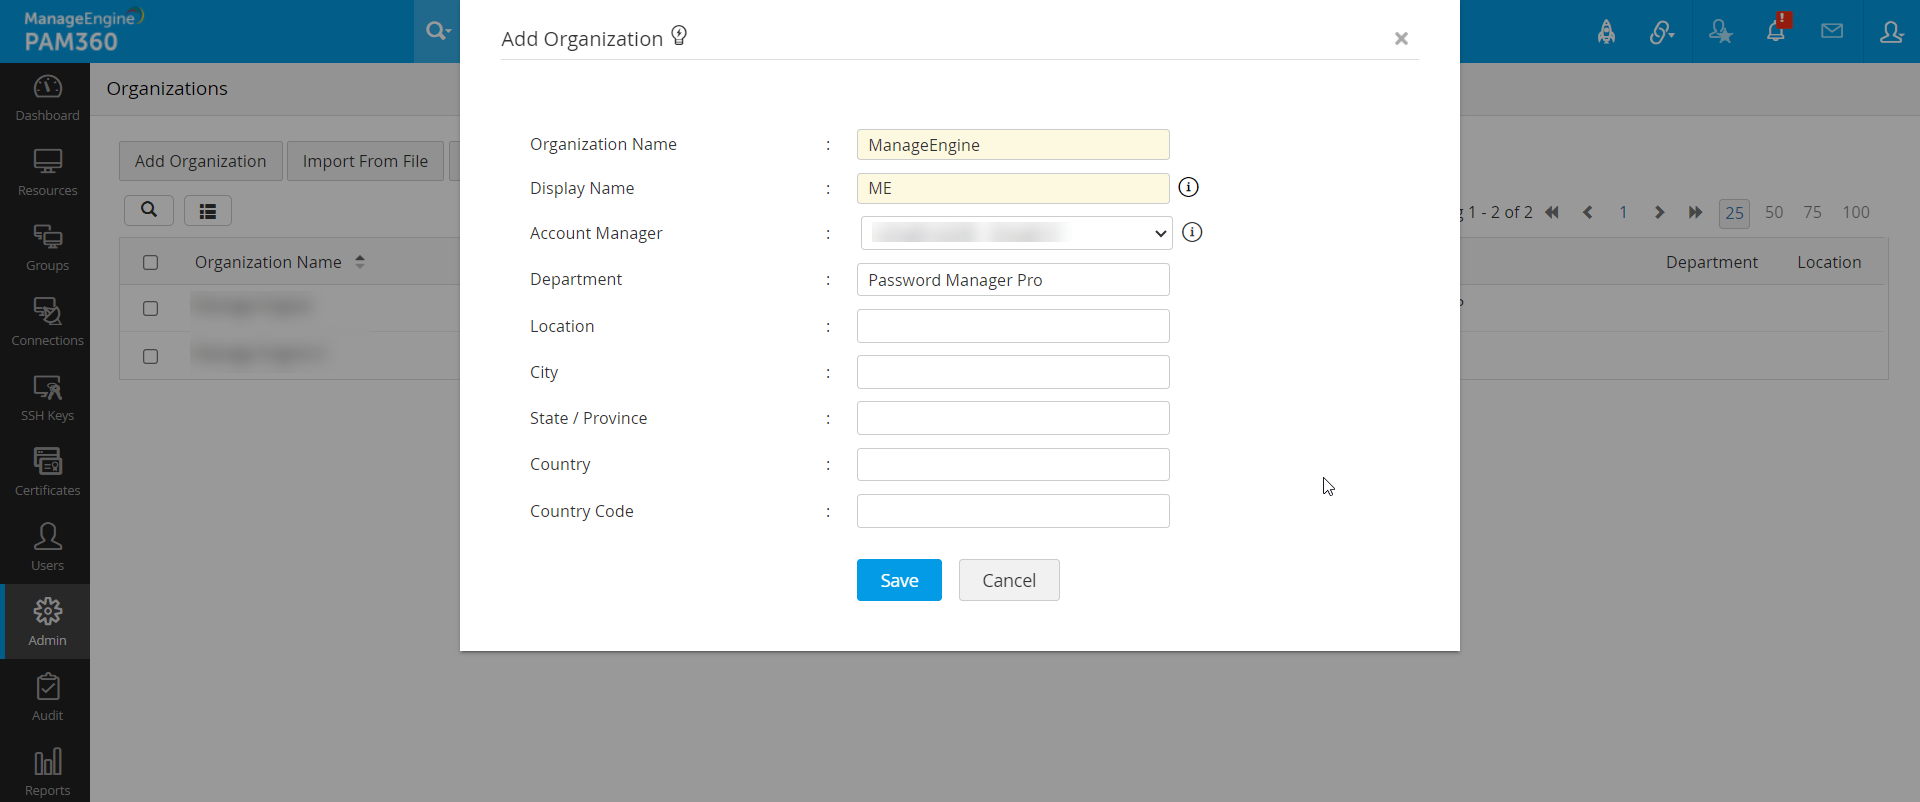Click the Department input field
Image resolution: width=1920 pixels, height=802 pixels.
click(1013, 280)
